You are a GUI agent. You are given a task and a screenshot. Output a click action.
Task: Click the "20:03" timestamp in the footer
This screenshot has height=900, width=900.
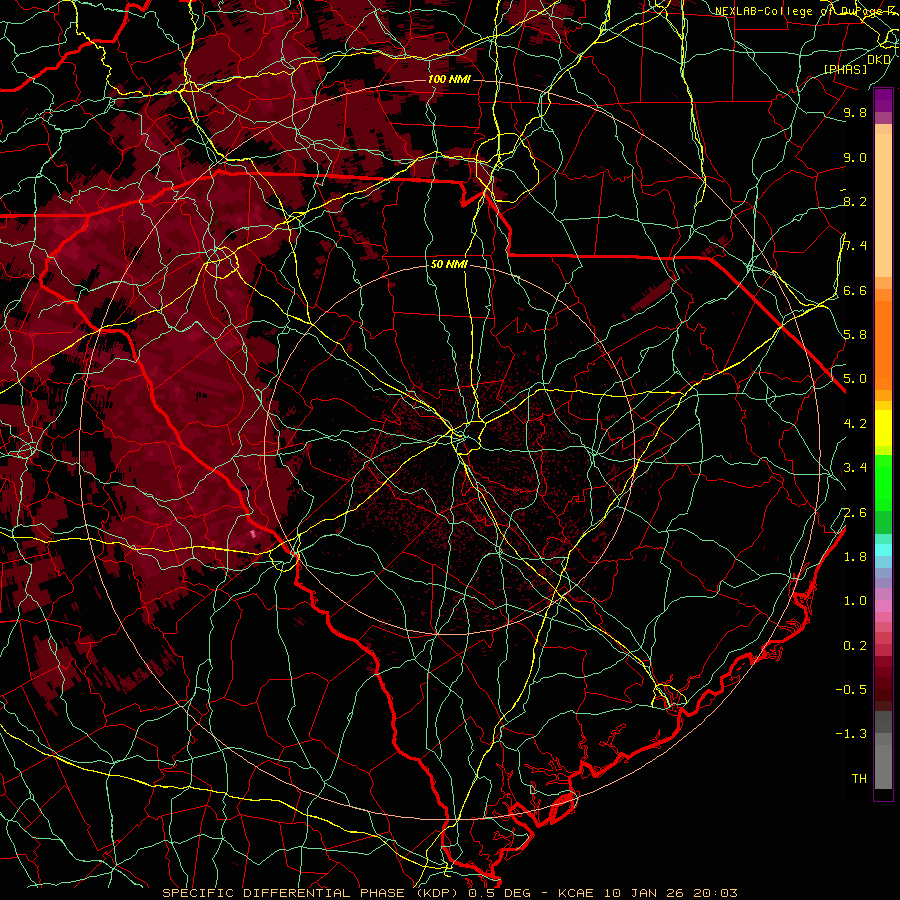715,893
